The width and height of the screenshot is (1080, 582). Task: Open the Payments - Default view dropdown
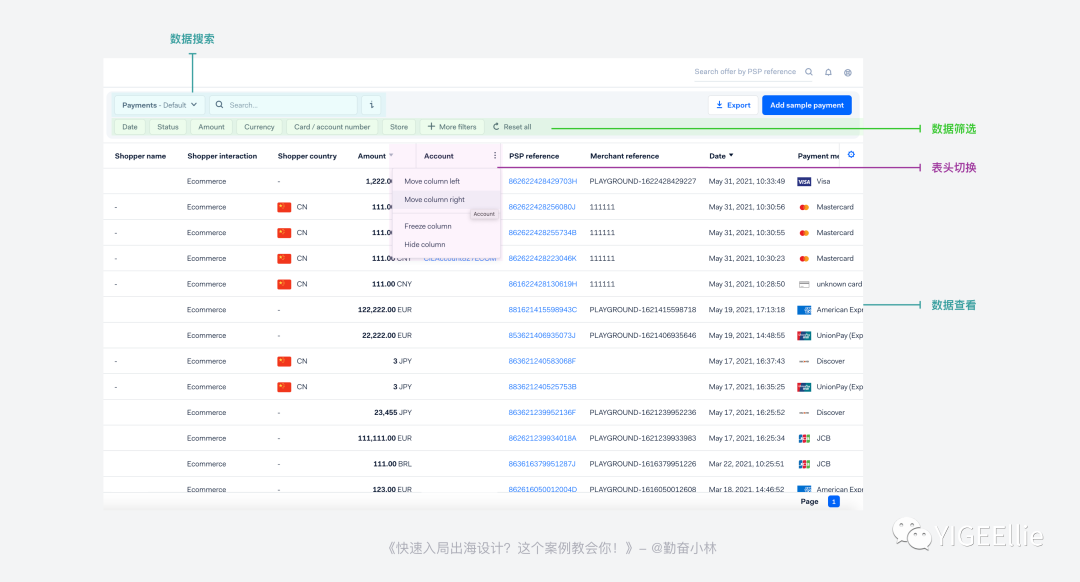click(159, 105)
